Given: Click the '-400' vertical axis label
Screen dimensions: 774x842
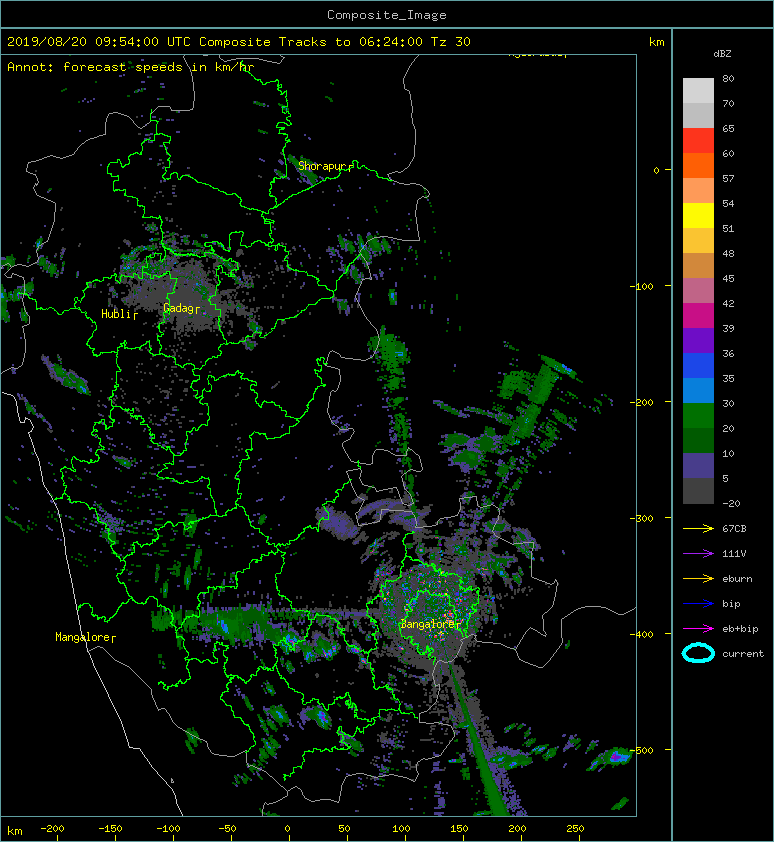Looking at the screenshot, I should click(641, 634).
